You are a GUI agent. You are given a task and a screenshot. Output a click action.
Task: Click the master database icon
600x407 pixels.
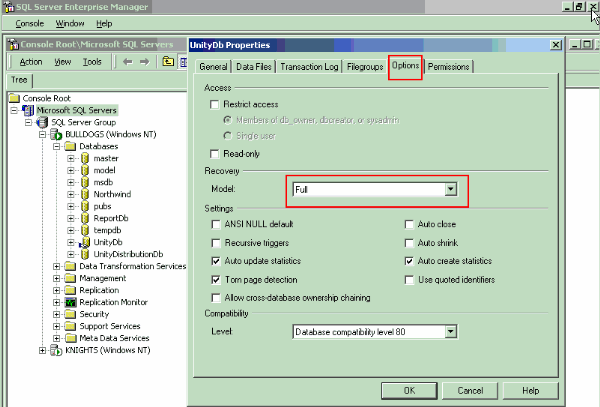tap(85, 158)
